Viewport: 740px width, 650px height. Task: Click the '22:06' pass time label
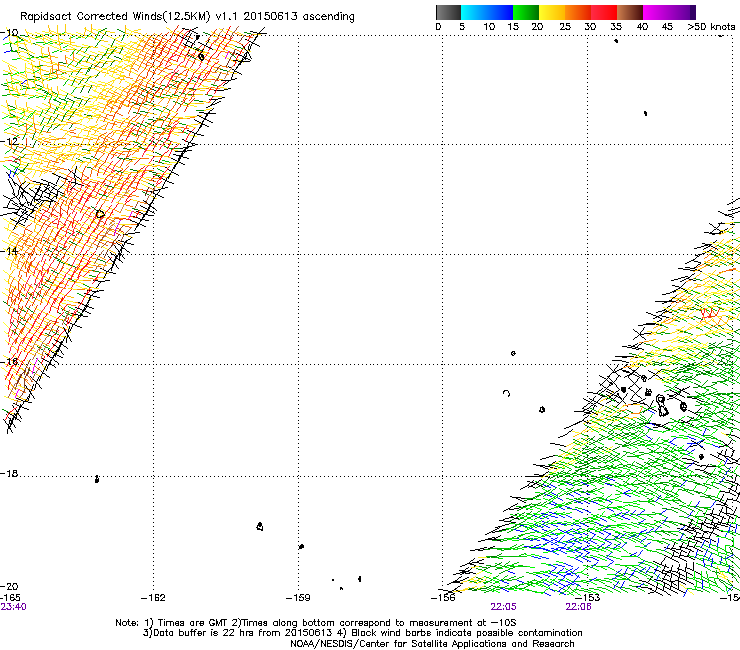click(x=578, y=607)
